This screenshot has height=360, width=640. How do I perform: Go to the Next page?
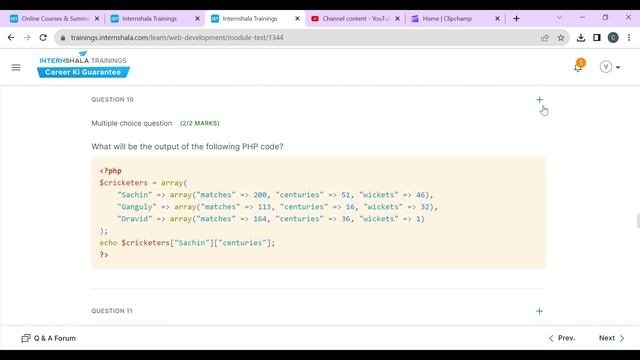[x=611, y=338]
